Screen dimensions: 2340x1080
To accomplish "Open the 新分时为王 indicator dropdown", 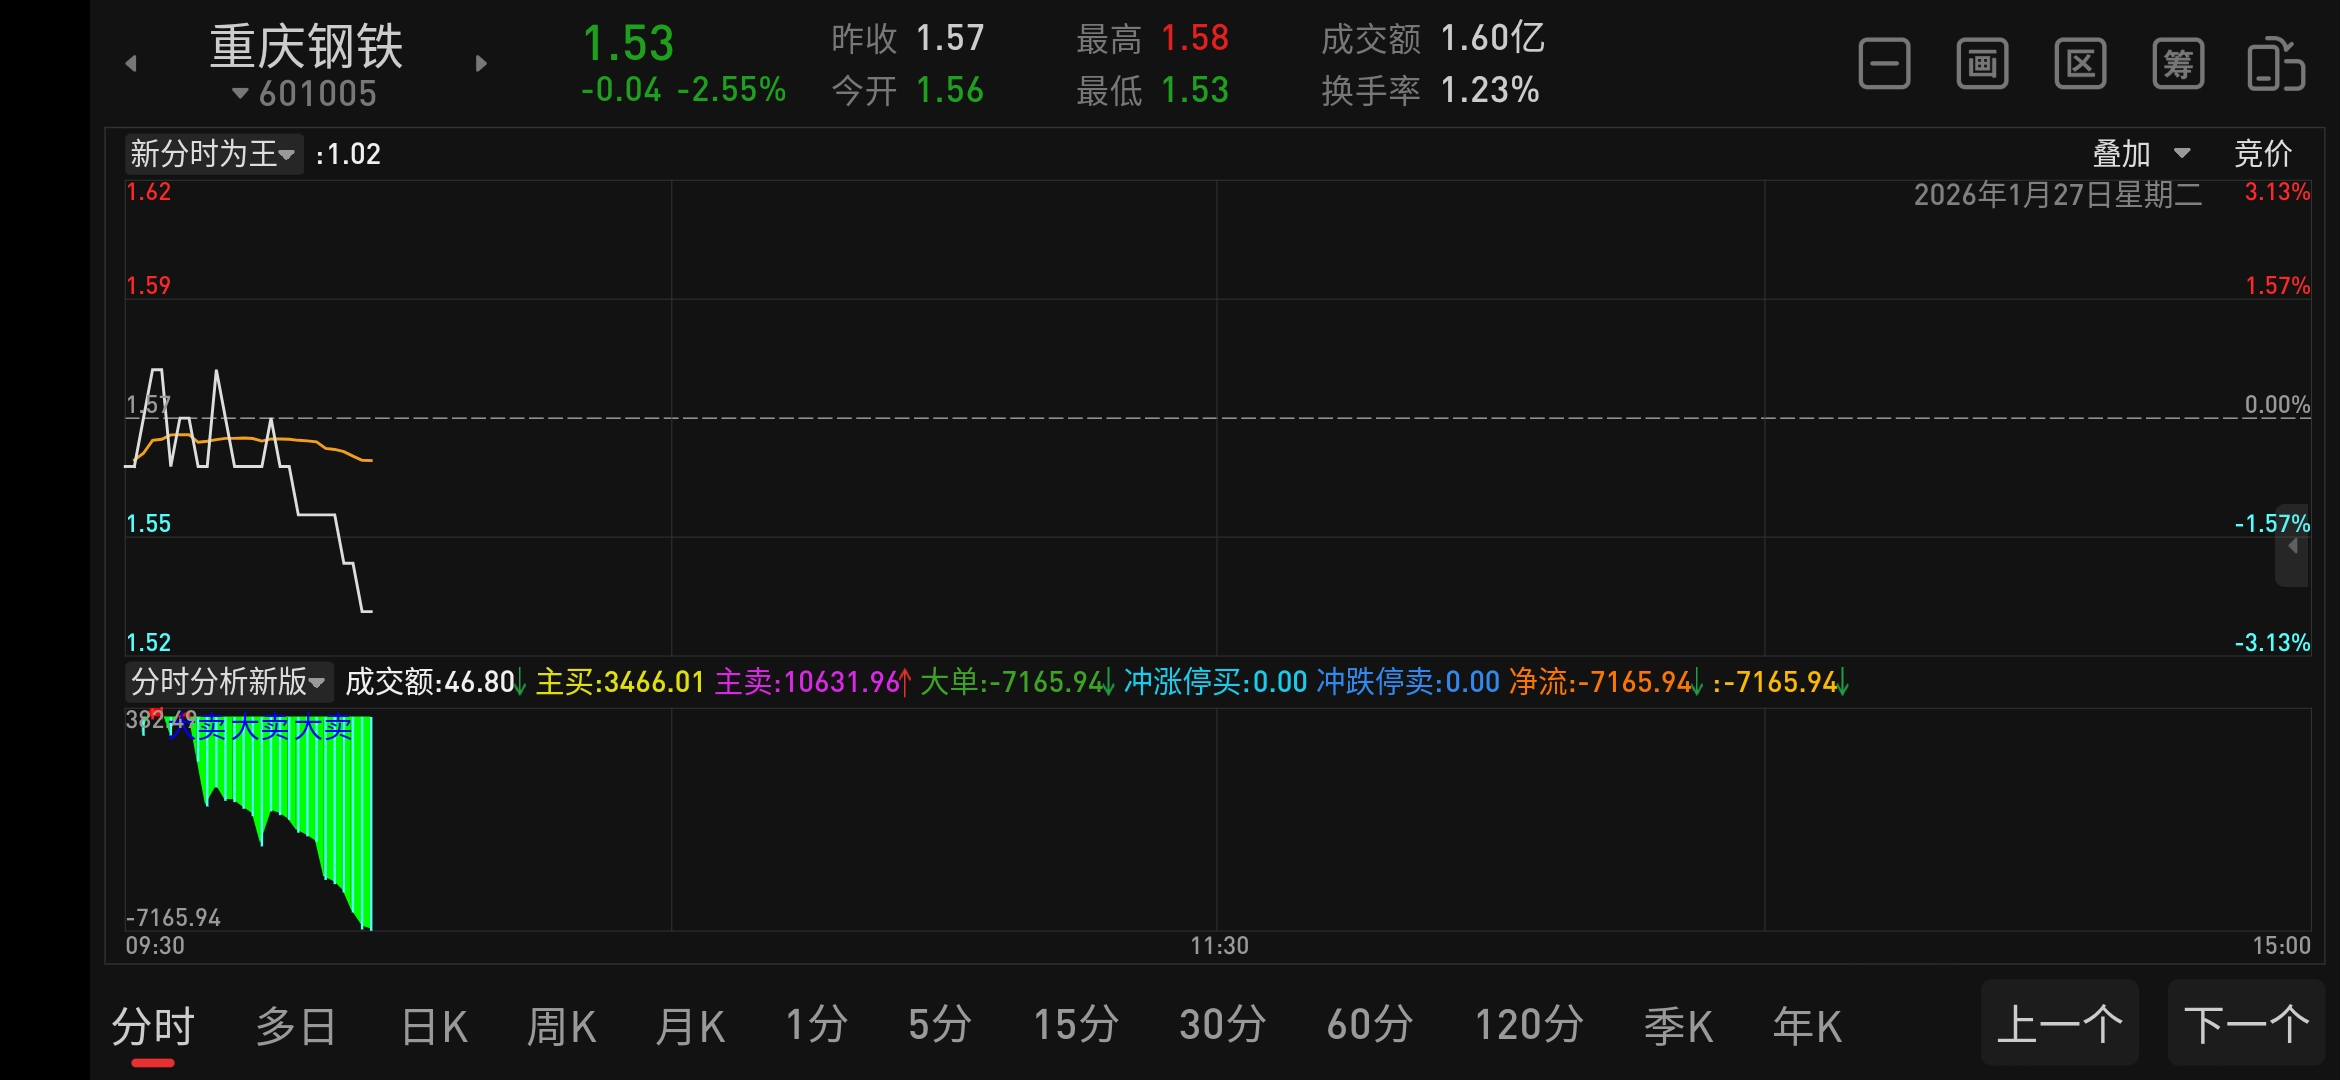I will (213, 154).
